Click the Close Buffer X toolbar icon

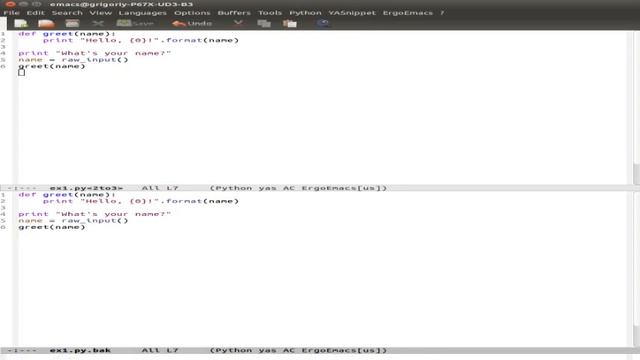click(x=98, y=24)
